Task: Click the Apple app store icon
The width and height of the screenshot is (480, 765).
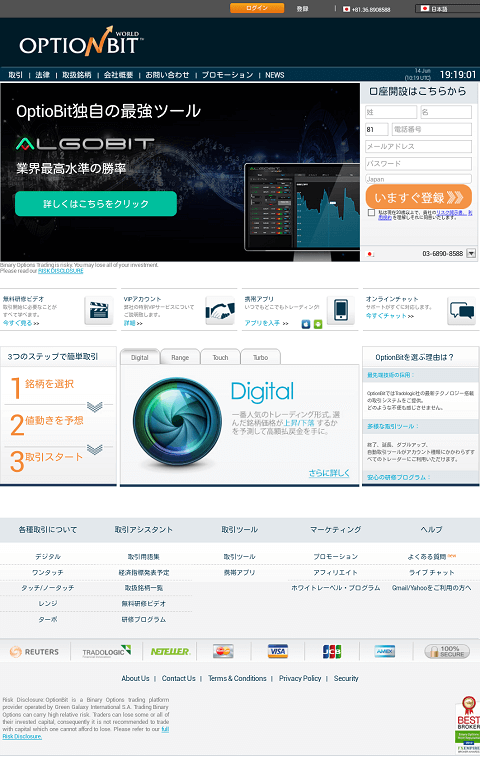Action: pyautogui.click(x=306, y=324)
